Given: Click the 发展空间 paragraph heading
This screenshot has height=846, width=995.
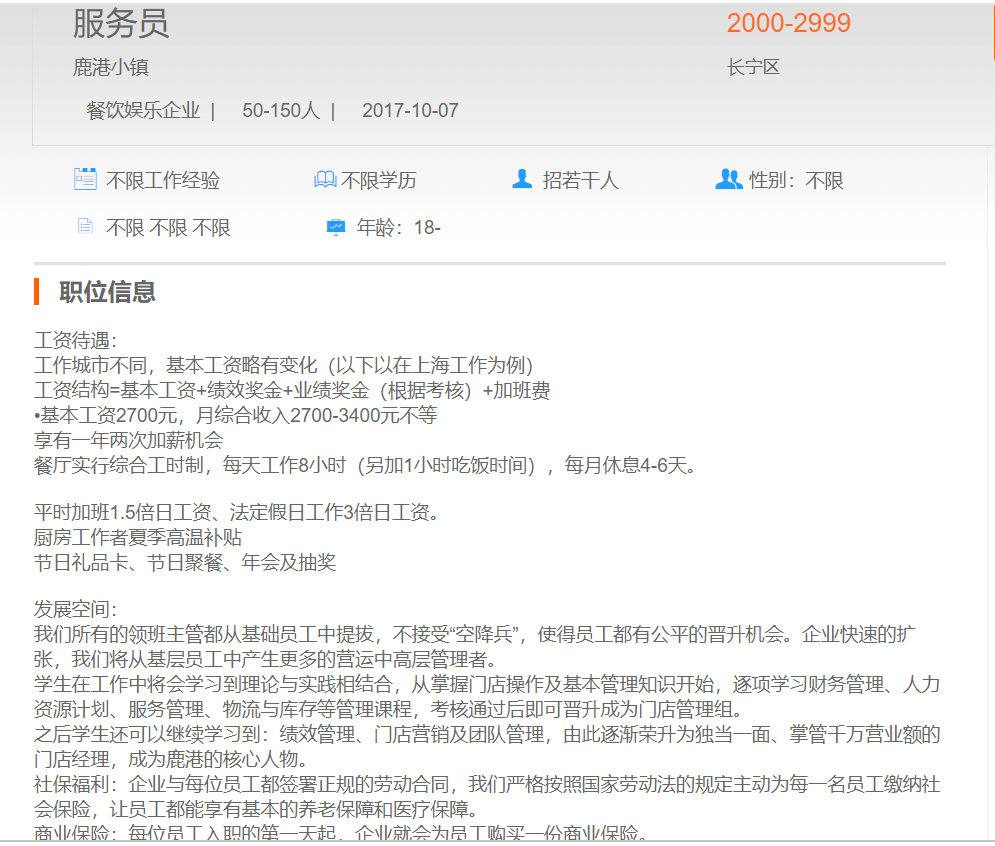Looking at the screenshot, I should pos(76,609).
